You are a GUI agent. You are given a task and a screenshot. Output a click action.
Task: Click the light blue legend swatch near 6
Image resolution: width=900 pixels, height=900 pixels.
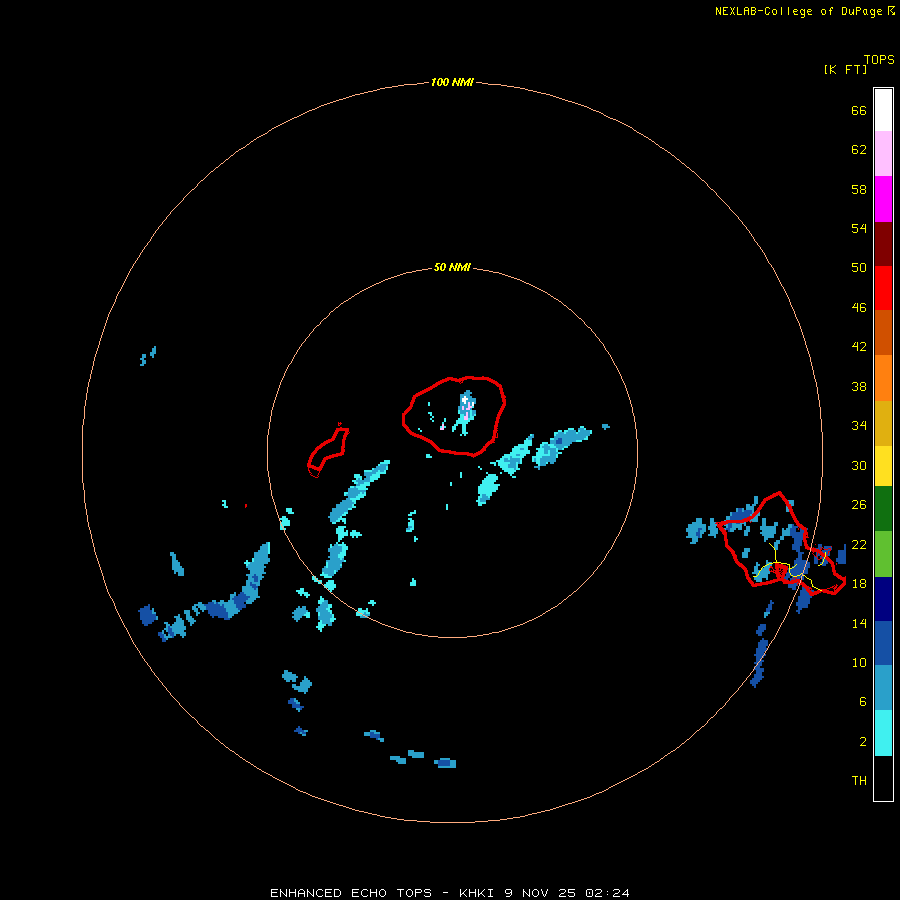[x=883, y=688]
